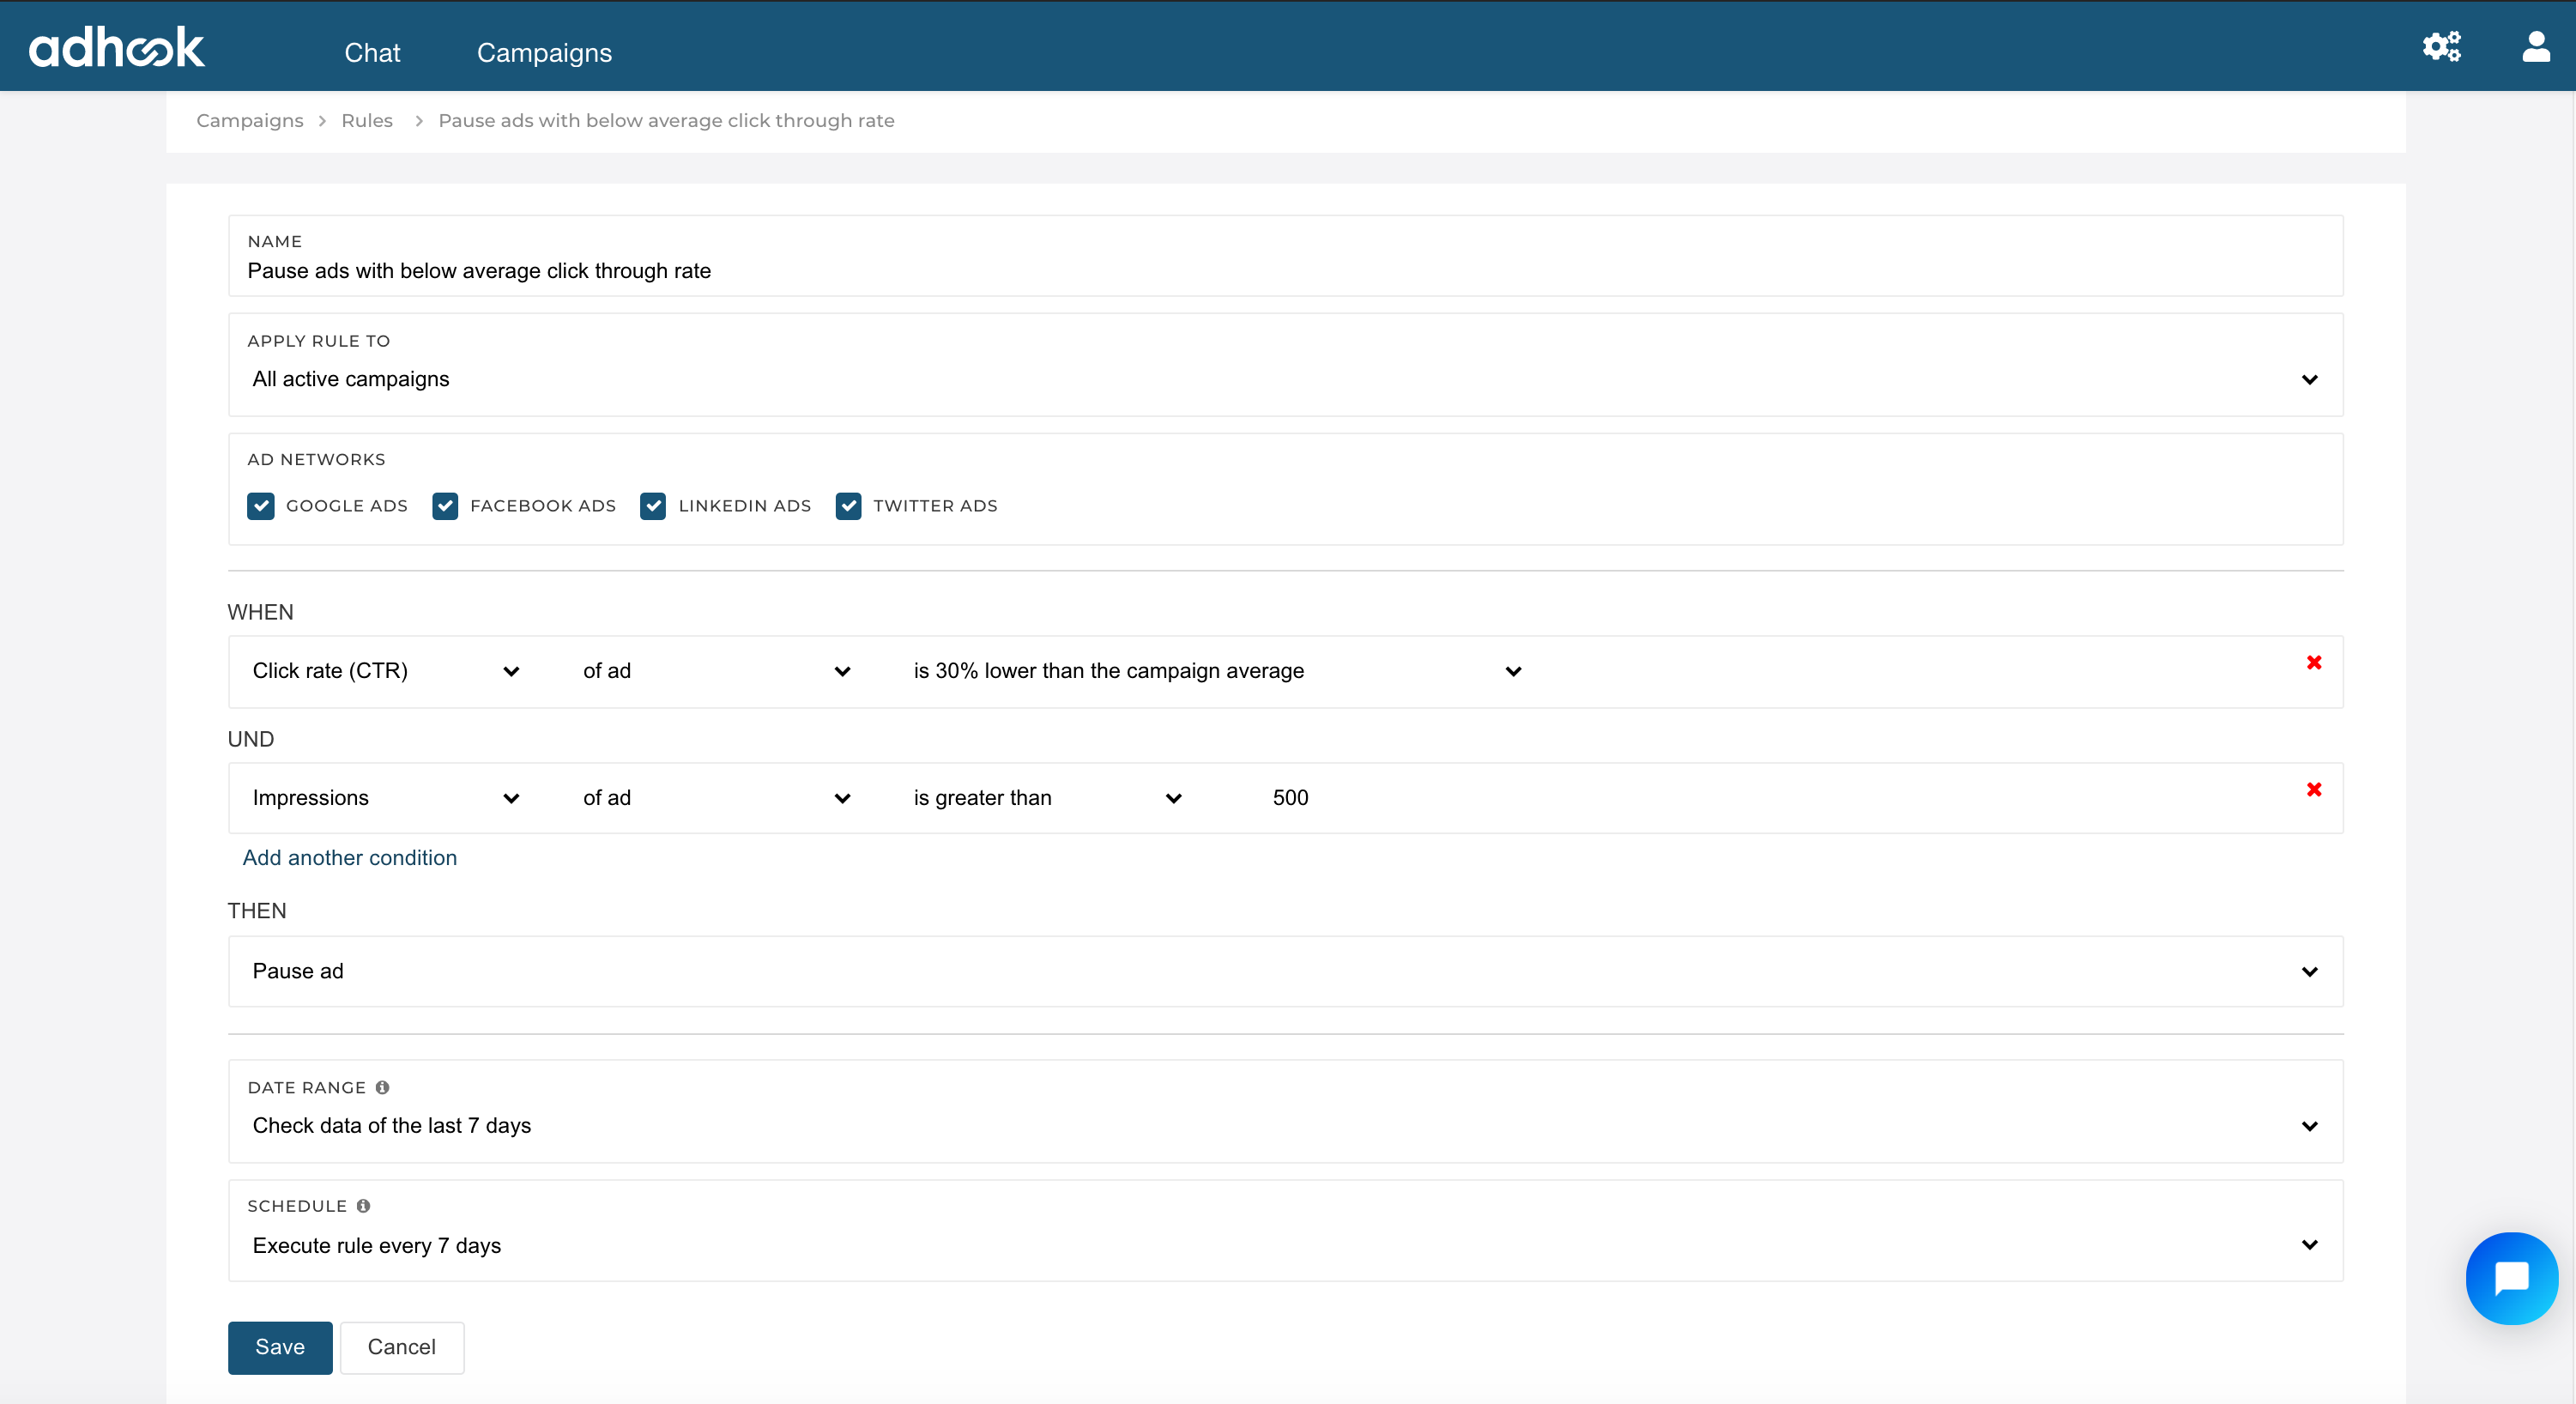2576x1404 pixels.
Task: Click the Campaigns breadcrumb link
Action: tap(250, 120)
